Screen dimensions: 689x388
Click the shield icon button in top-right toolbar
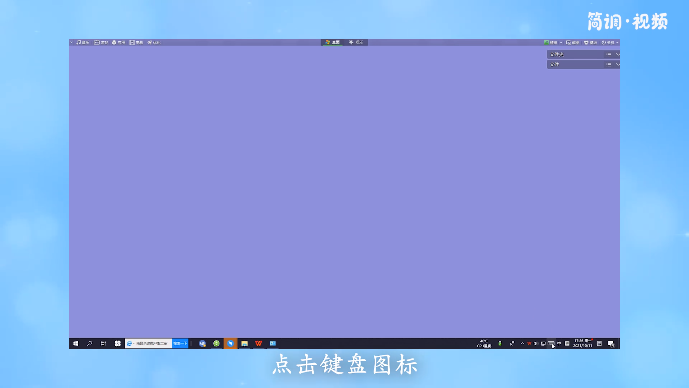[590, 43]
